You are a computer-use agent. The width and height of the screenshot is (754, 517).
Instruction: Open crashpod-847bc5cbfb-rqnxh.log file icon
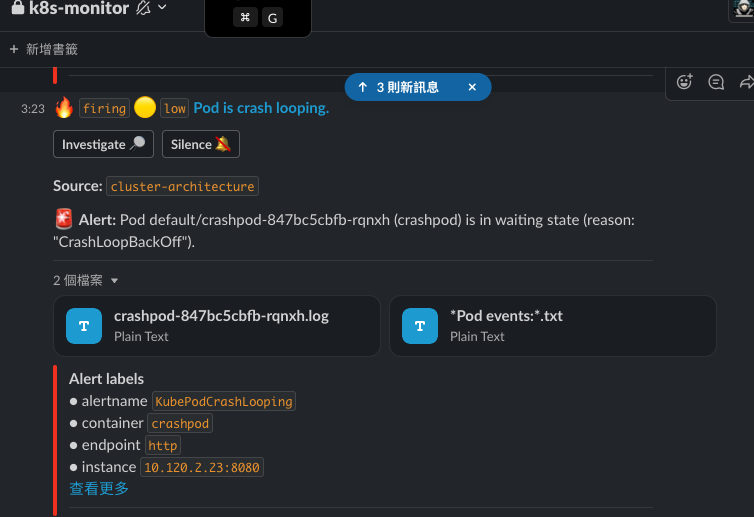[84, 326]
